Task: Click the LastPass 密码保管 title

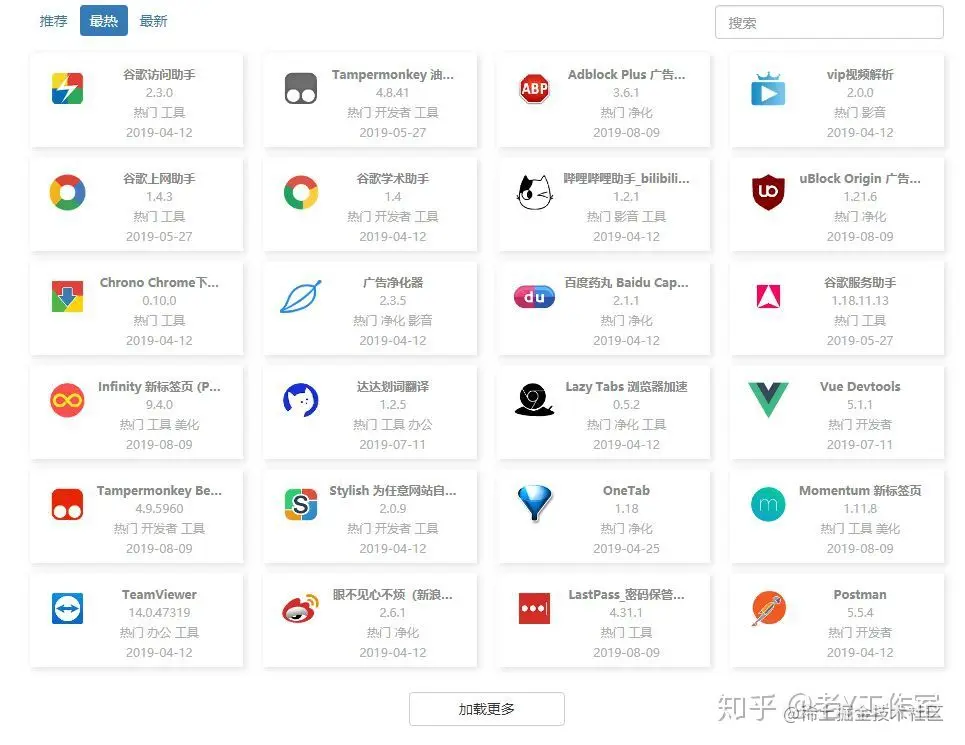Action: tap(626, 594)
